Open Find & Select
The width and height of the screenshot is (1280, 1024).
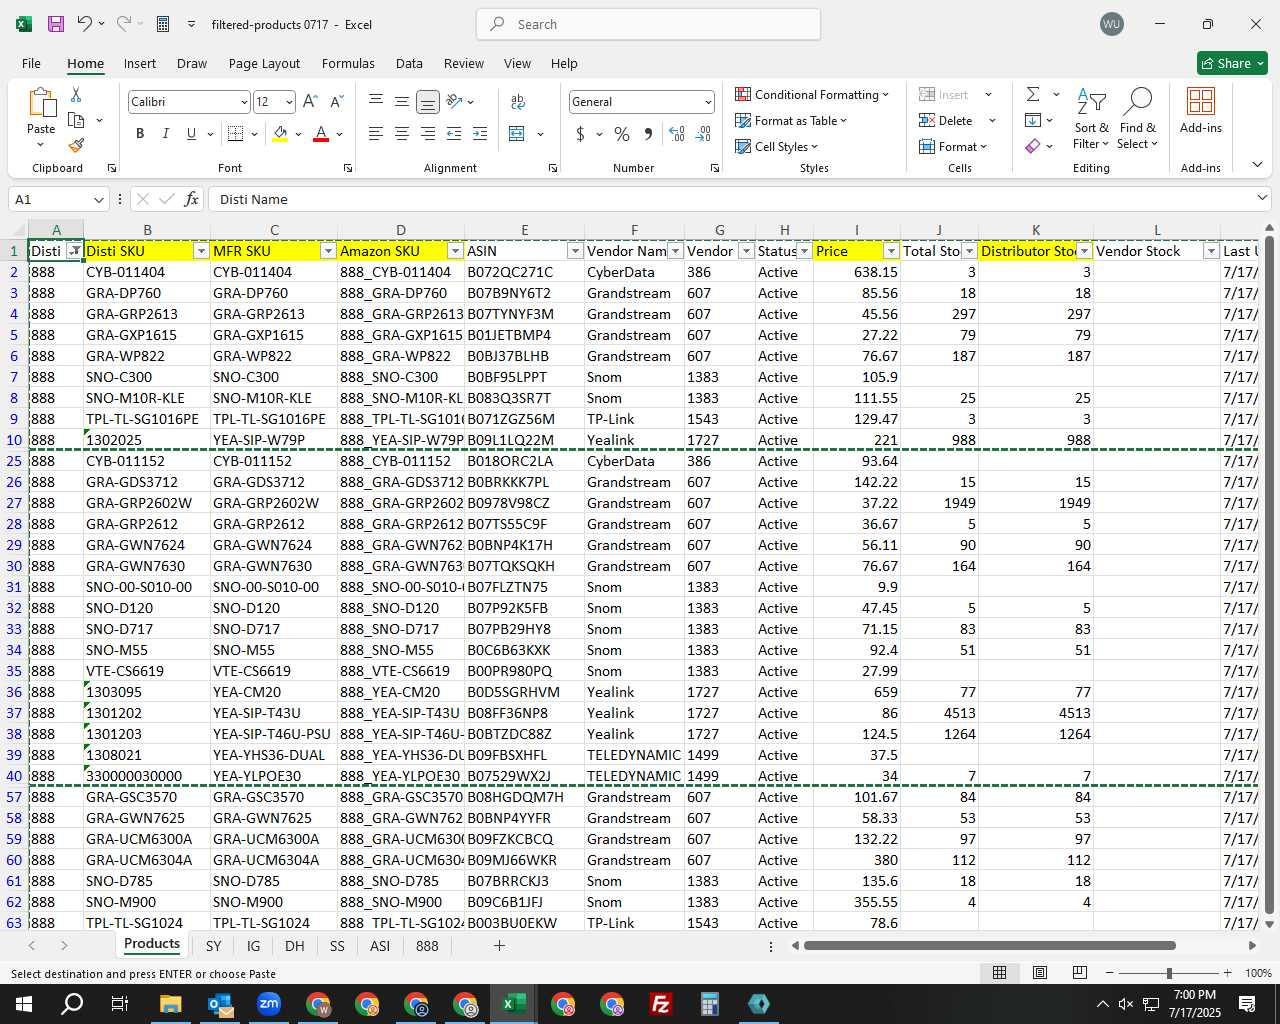pyautogui.click(x=1138, y=120)
